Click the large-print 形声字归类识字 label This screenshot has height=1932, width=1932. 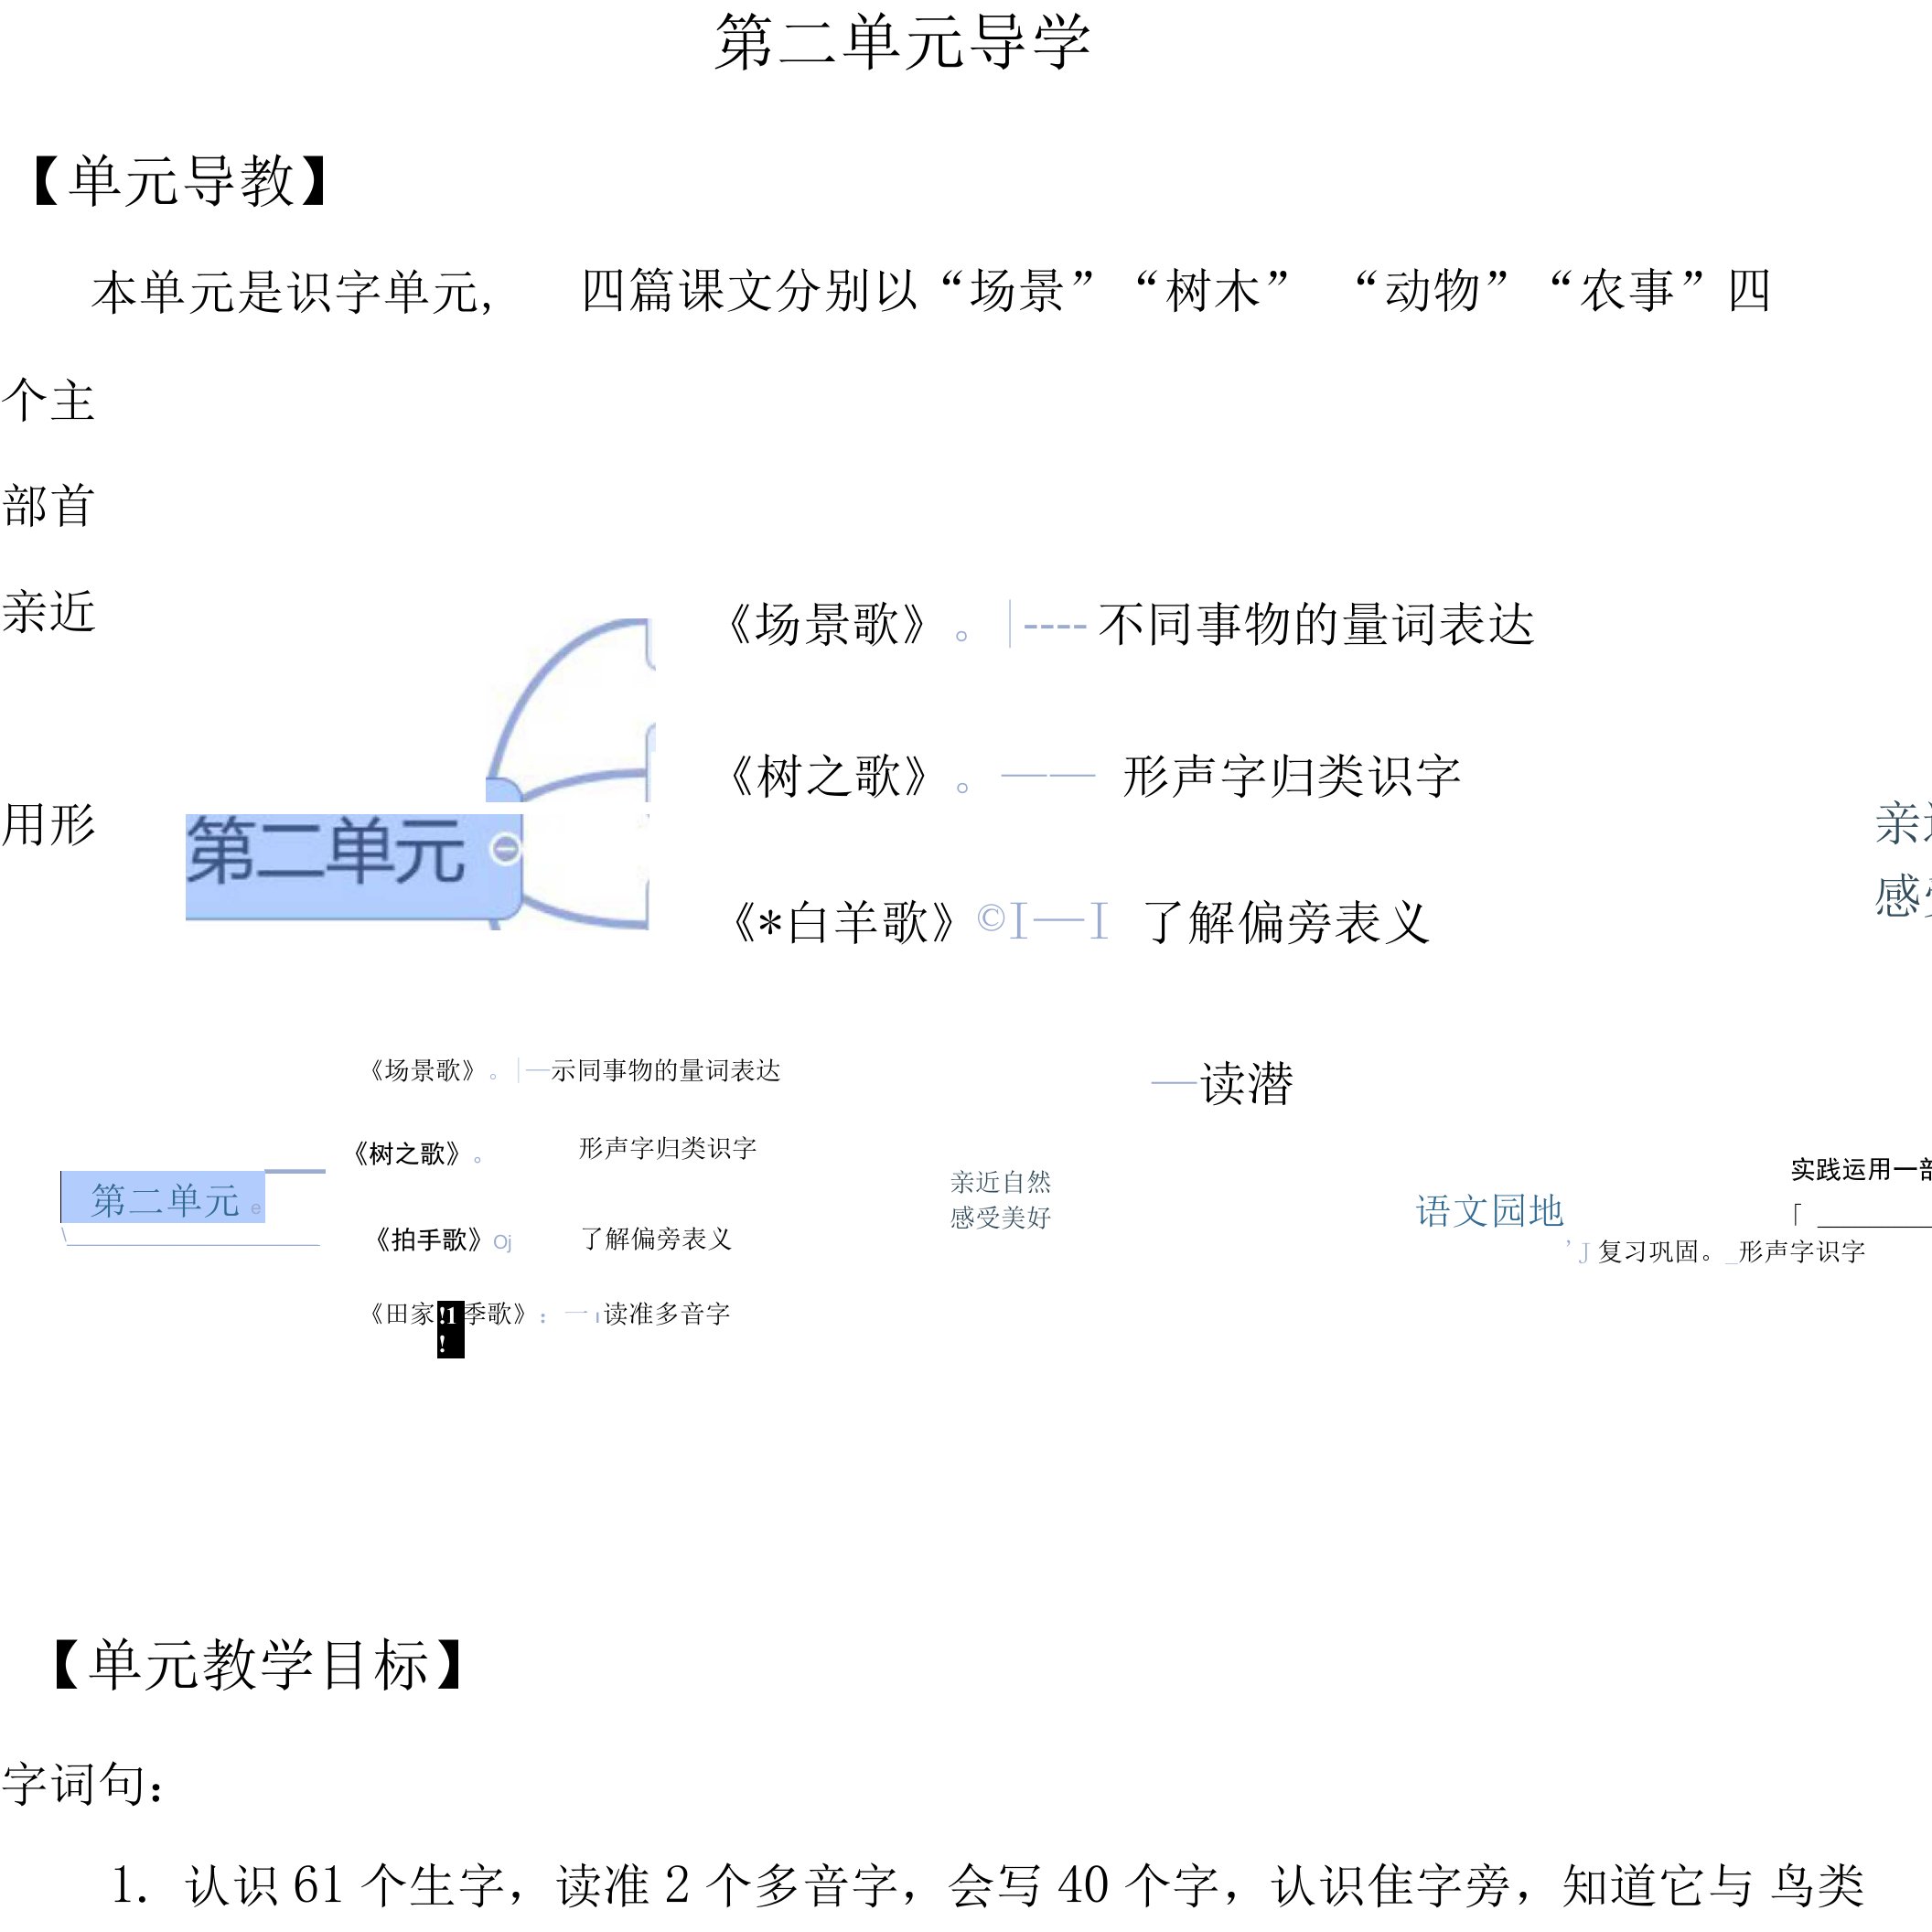click(x=1292, y=777)
